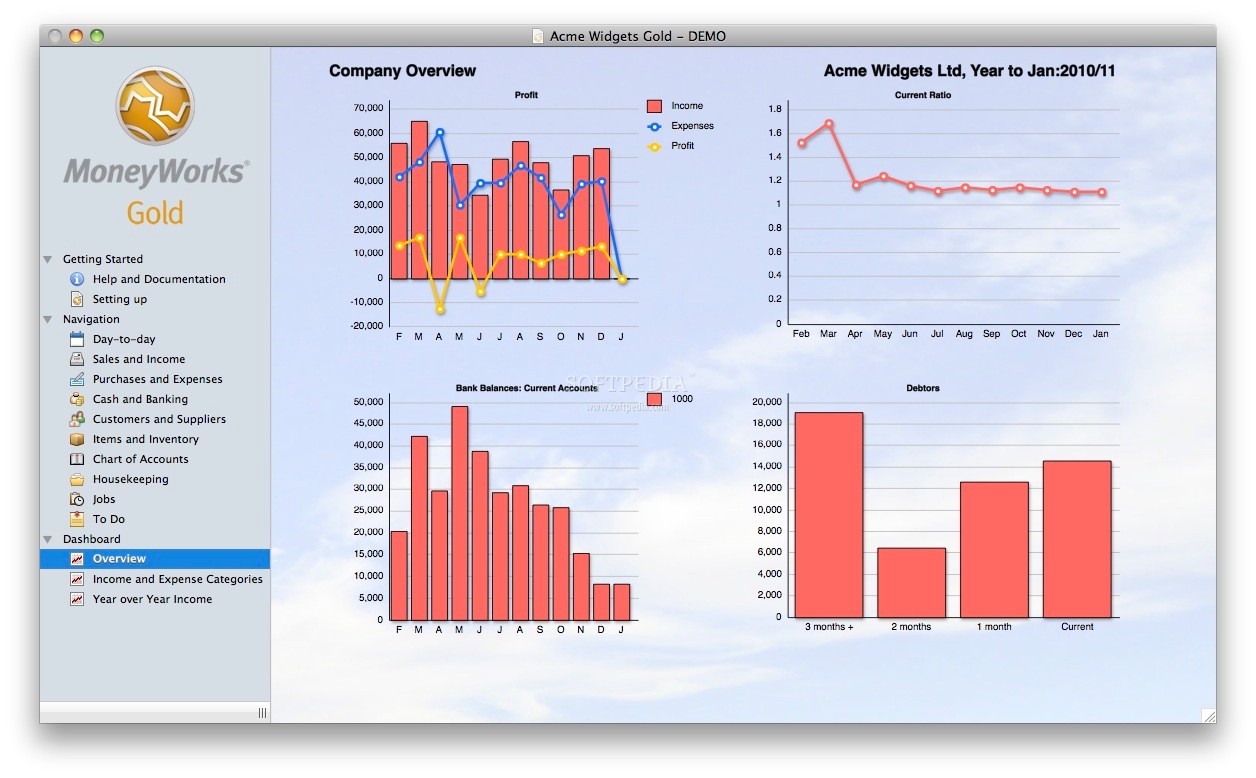The width and height of the screenshot is (1256, 778).
Task: Open the To Do list
Action: pyautogui.click(x=109, y=519)
